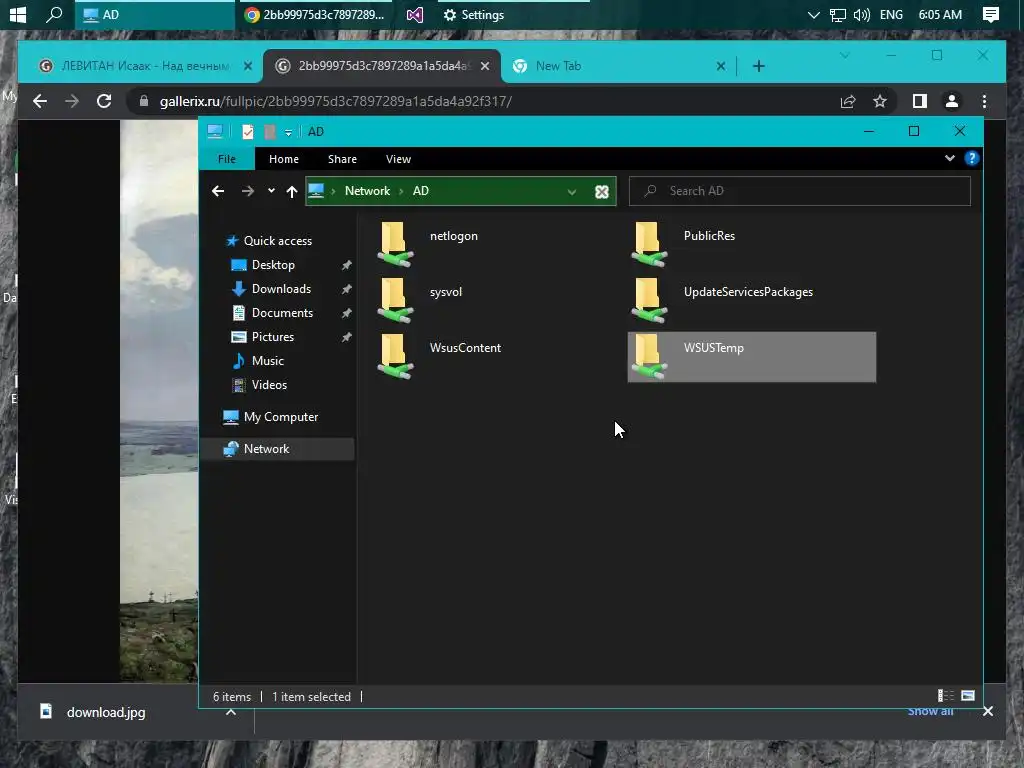Open the Home ribbon tab
The image size is (1024, 768).
click(283, 159)
